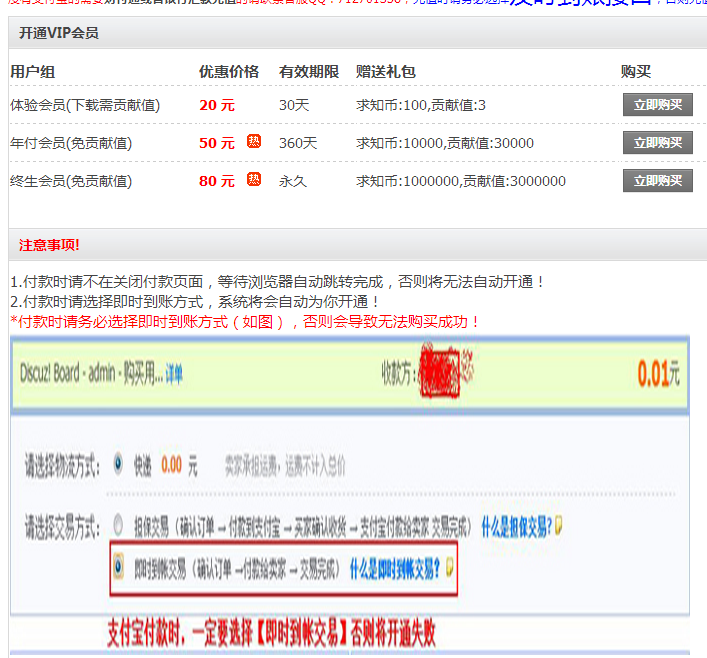This screenshot has width=707, height=658.
Task: Click the 卖家承担运费 note text
Action: tap(285, 466)
